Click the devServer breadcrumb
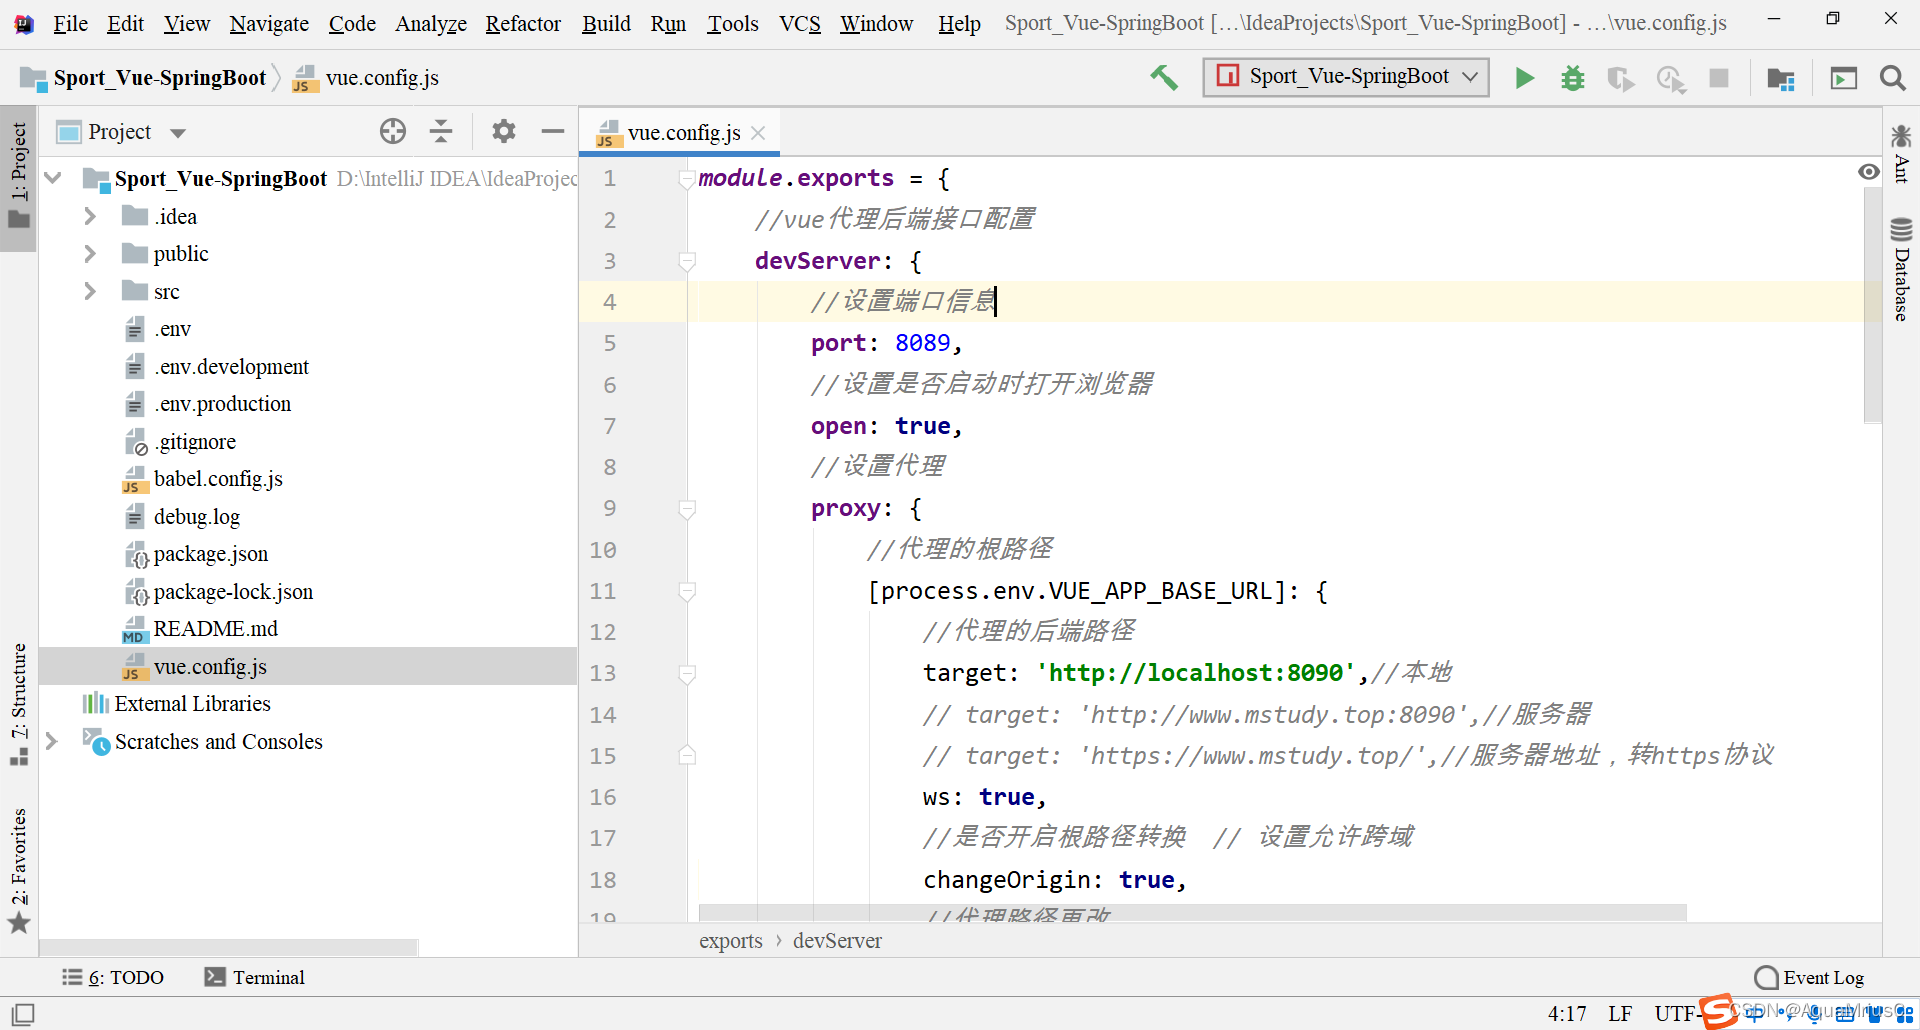The height and width of the screenshot is (1030, 1920). (x=837, y=941)
